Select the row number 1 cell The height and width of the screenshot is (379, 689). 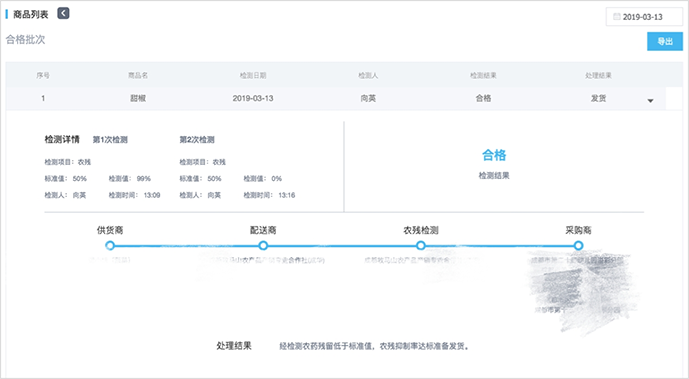43,98
